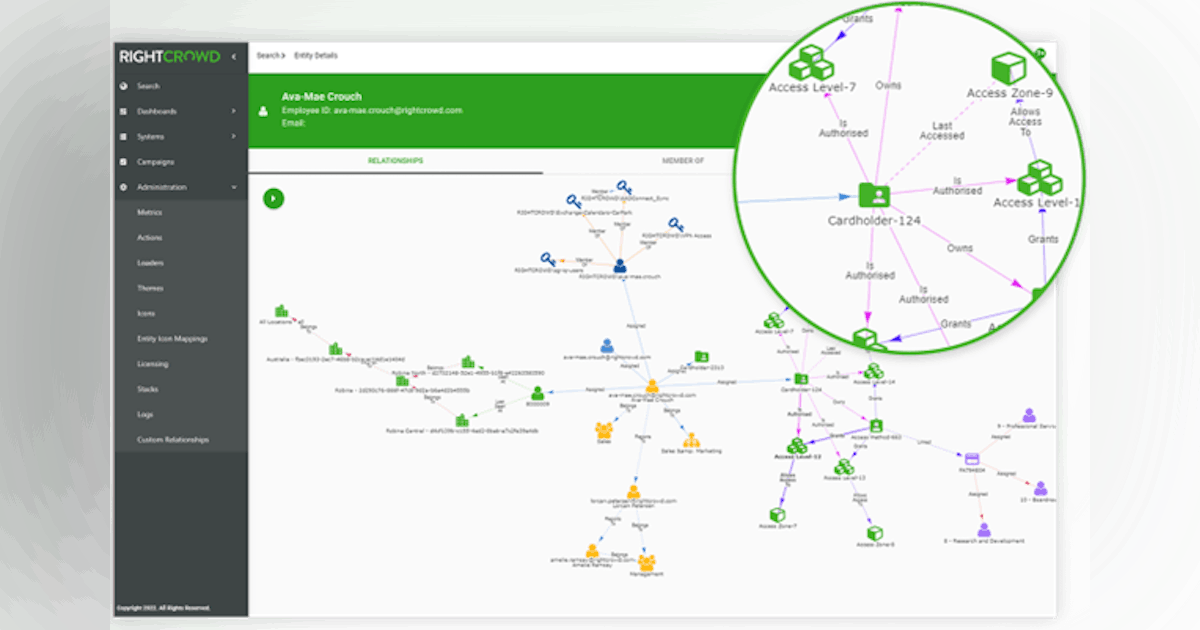Screen dimensions: 1200x630
Task: Select the Access Zone-8 cube node
Action: tap(874, 534)
